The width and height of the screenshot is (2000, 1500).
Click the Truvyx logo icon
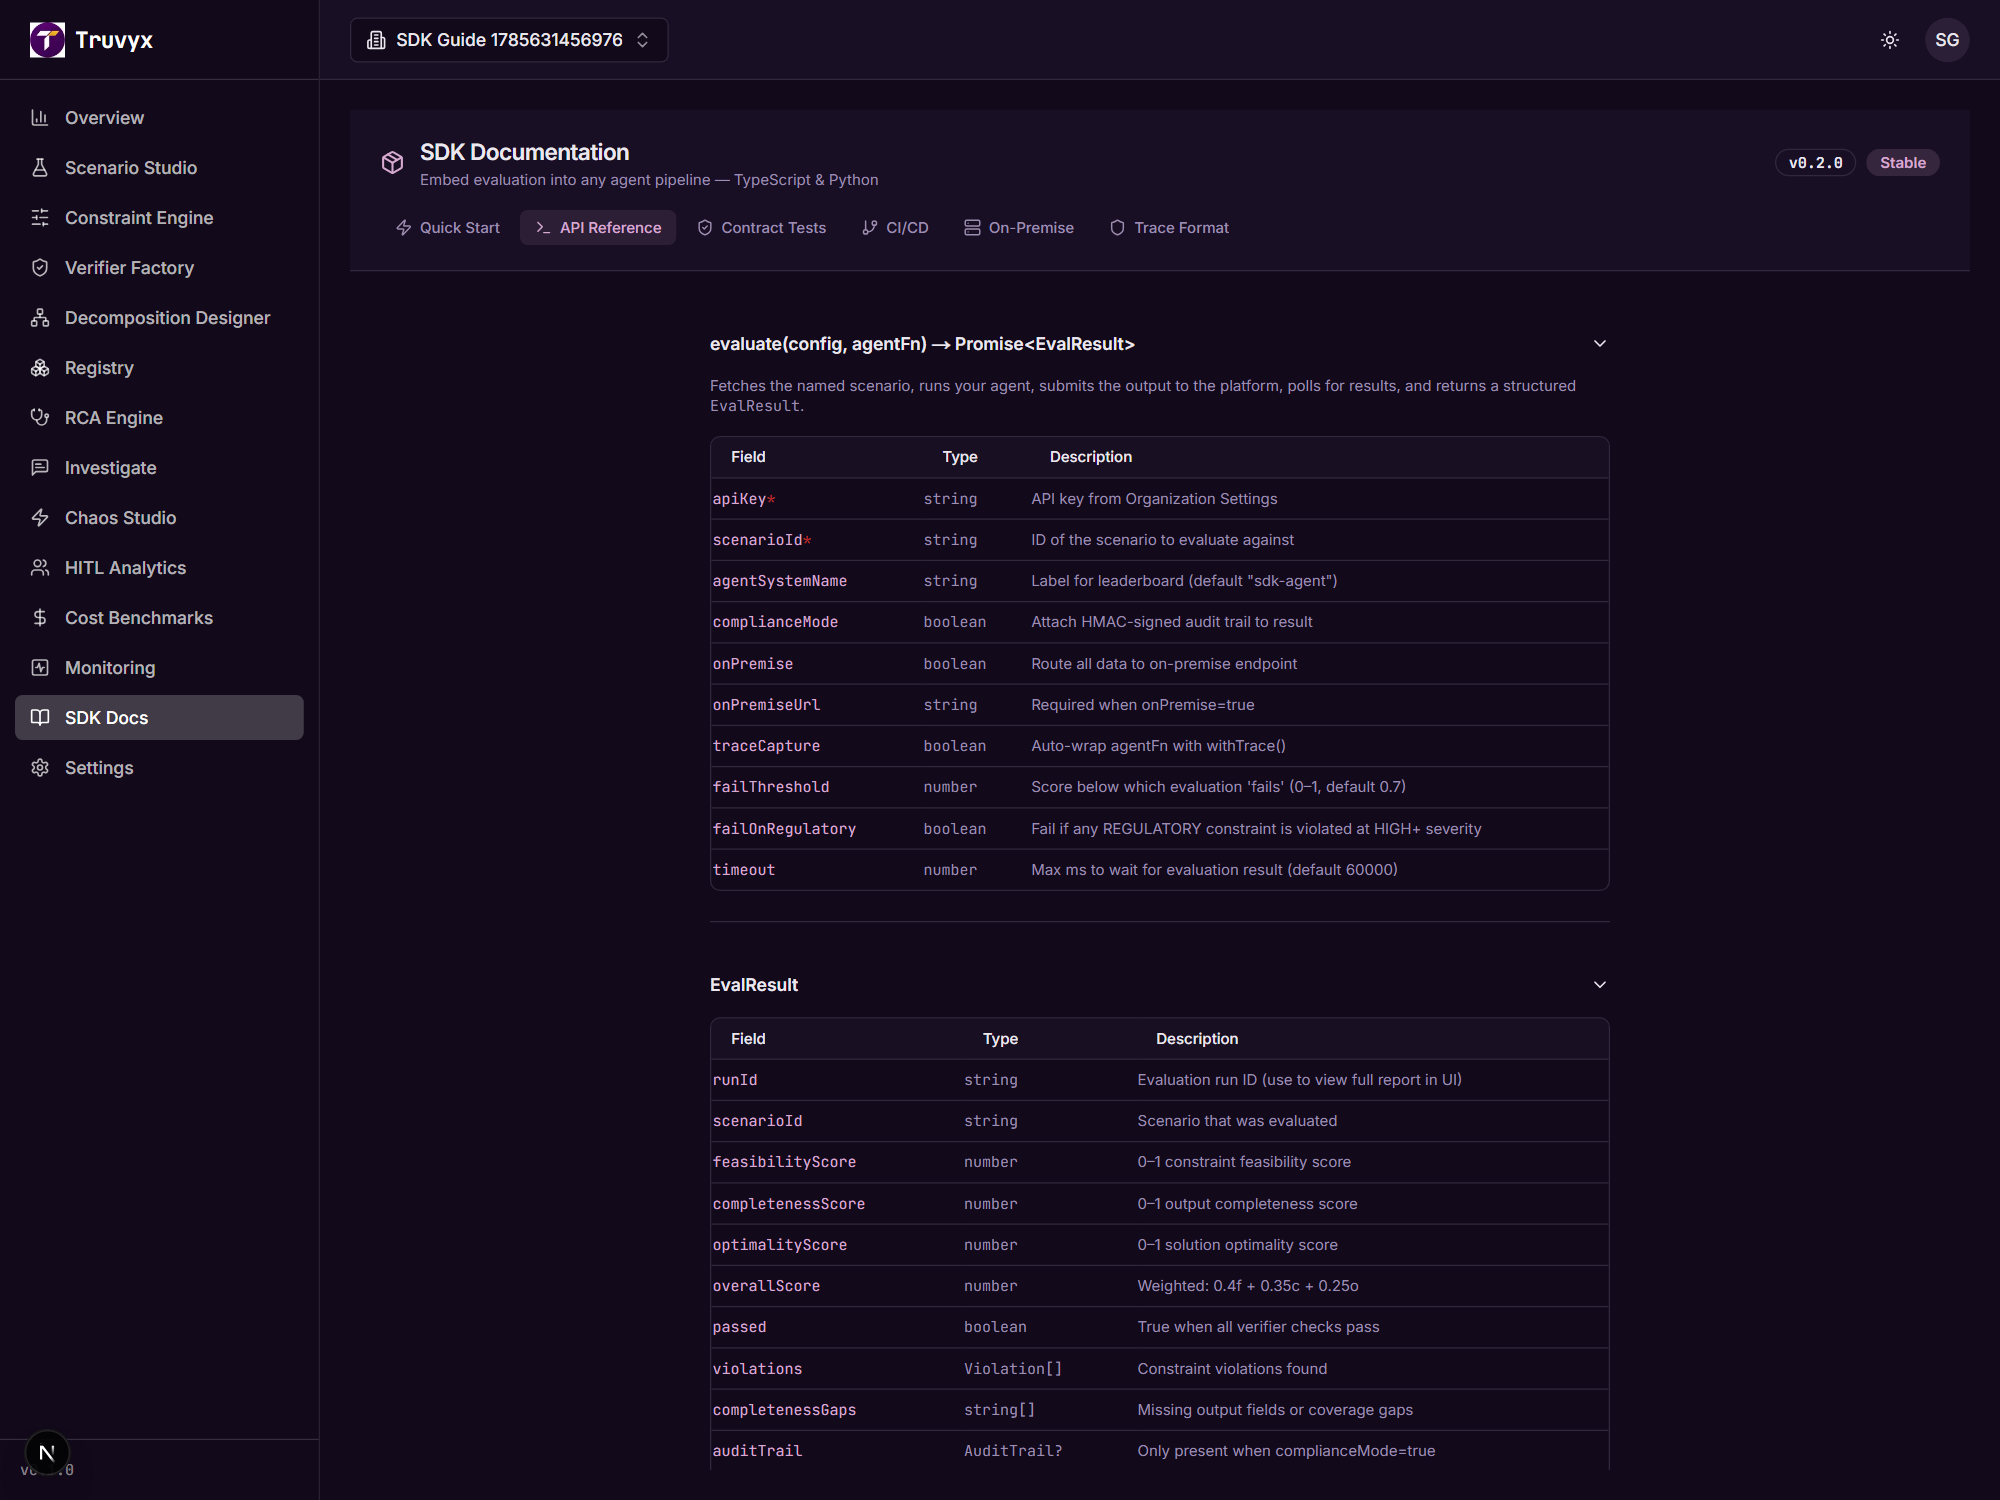[47, 40]
